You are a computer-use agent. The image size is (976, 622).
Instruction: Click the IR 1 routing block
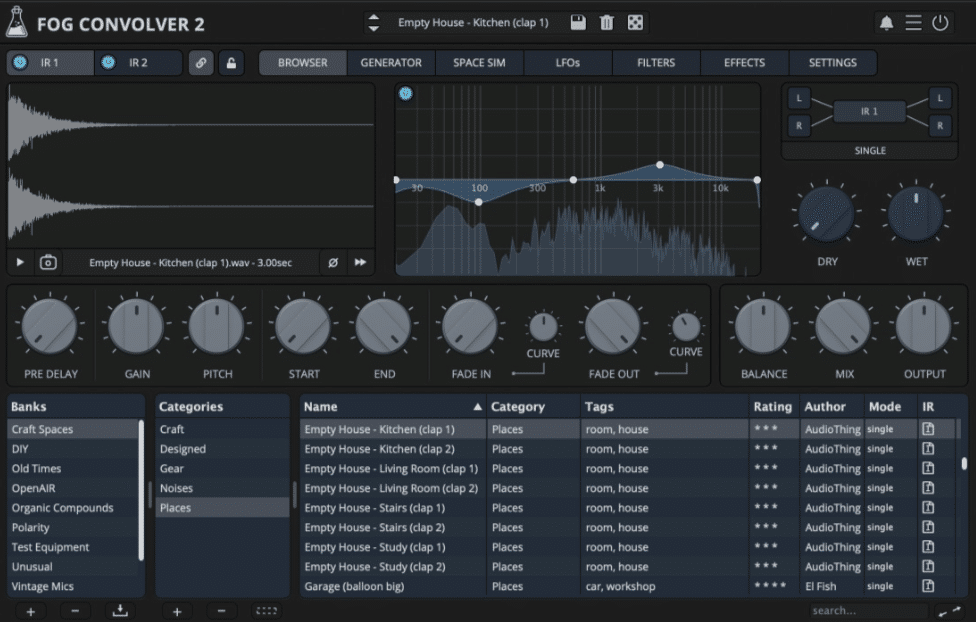(870, 111)
